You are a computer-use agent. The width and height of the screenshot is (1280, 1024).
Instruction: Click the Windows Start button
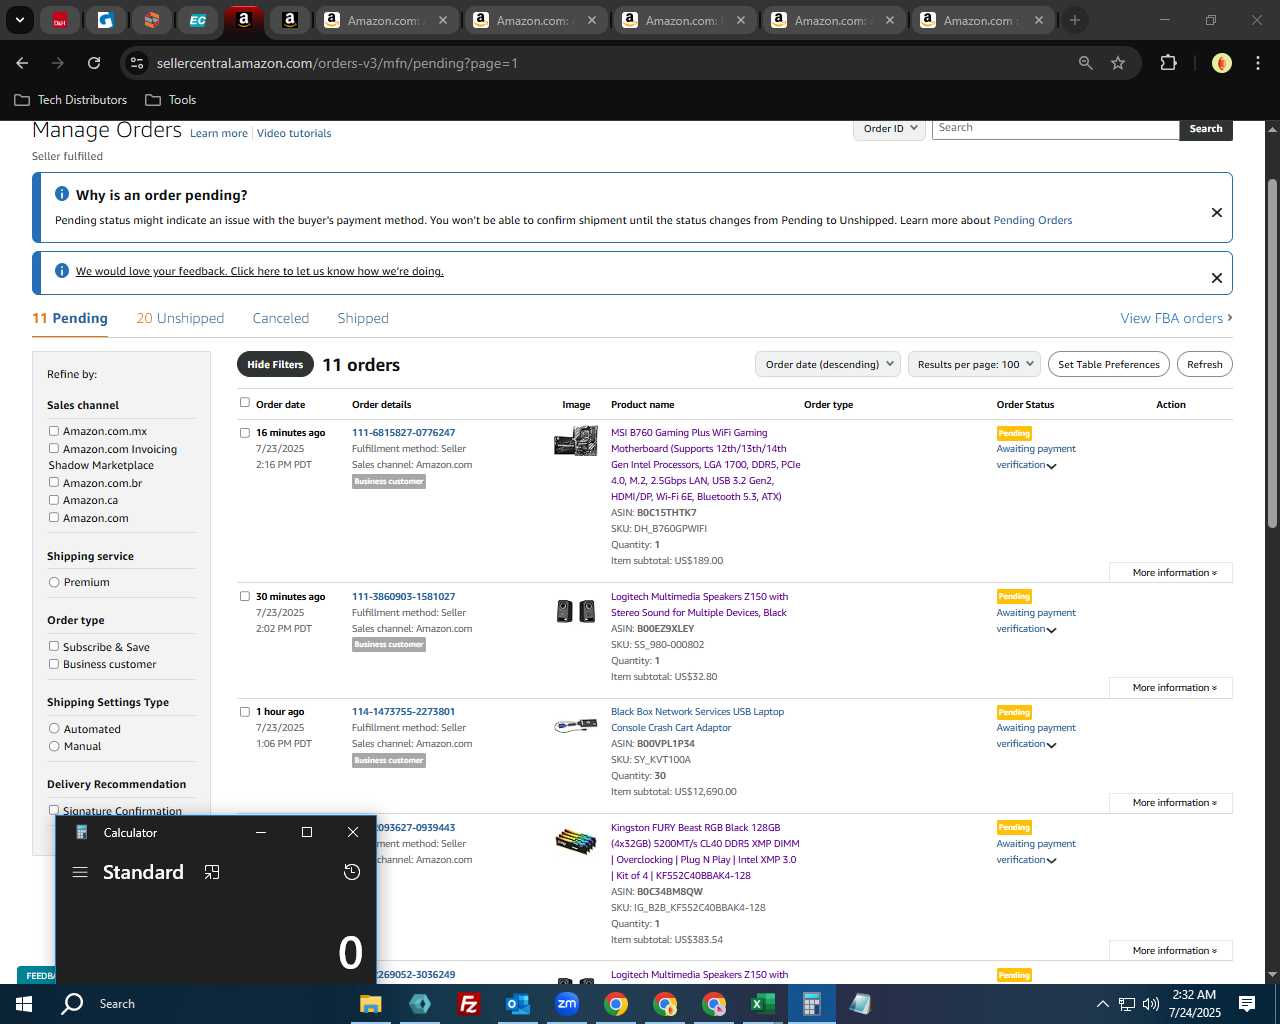pyautogui.click(x=24, y=1004)
